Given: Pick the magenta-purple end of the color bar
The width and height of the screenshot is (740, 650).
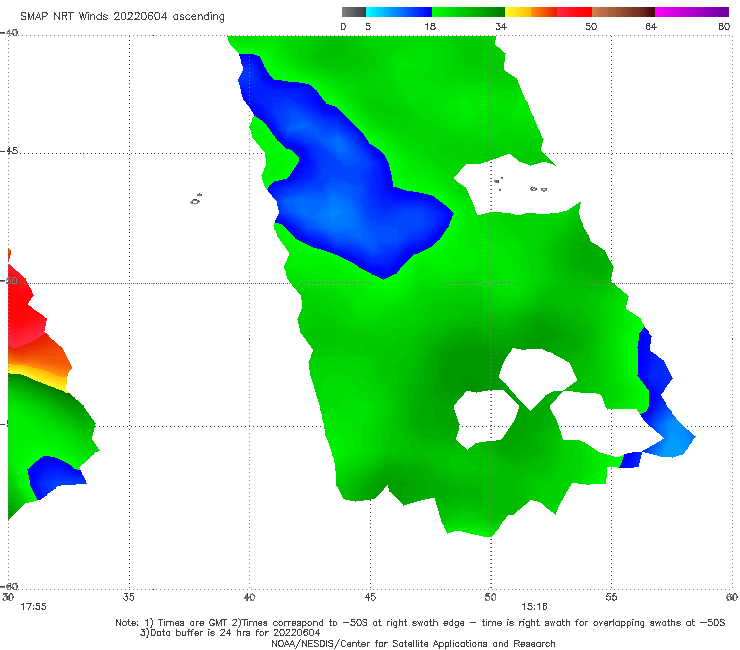Looking at the screenshot, I should (692, 12).
